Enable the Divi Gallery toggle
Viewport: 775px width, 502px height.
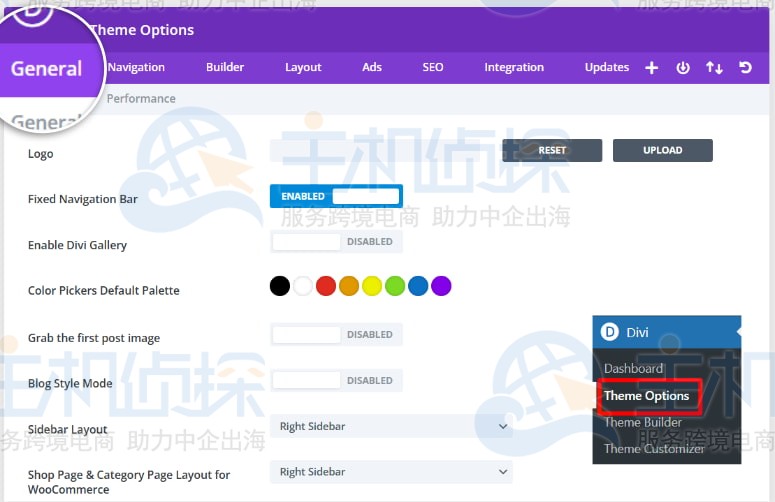336,242
